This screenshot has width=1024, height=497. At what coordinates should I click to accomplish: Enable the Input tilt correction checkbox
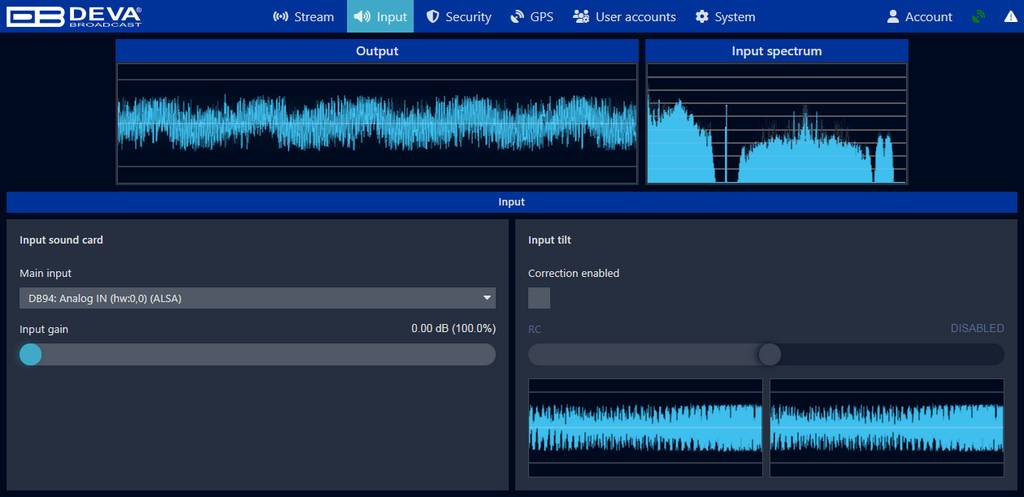539,298
